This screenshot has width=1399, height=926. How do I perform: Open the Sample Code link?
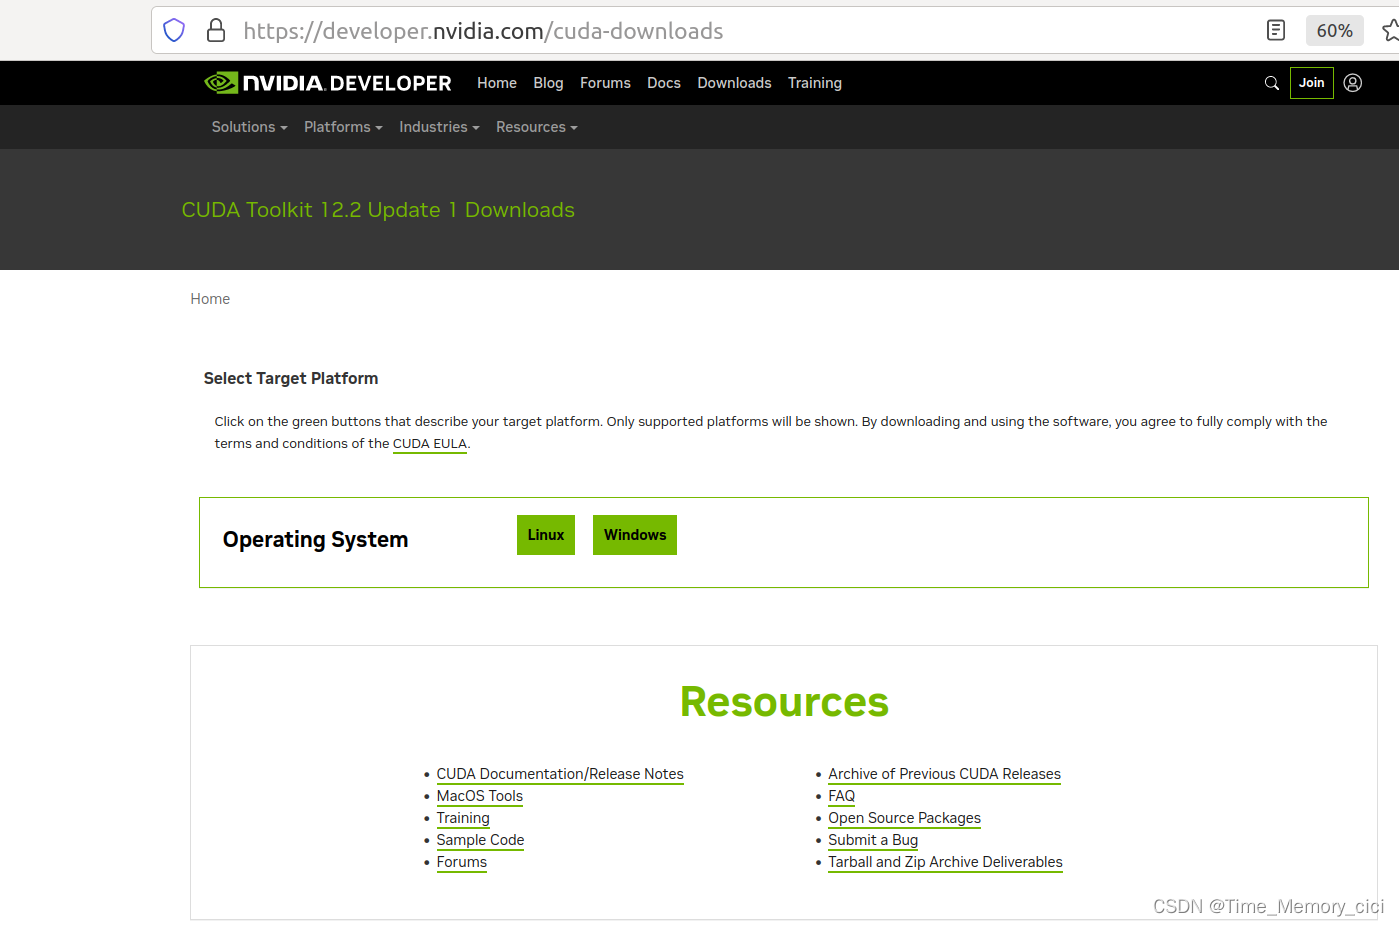point(480,840)
